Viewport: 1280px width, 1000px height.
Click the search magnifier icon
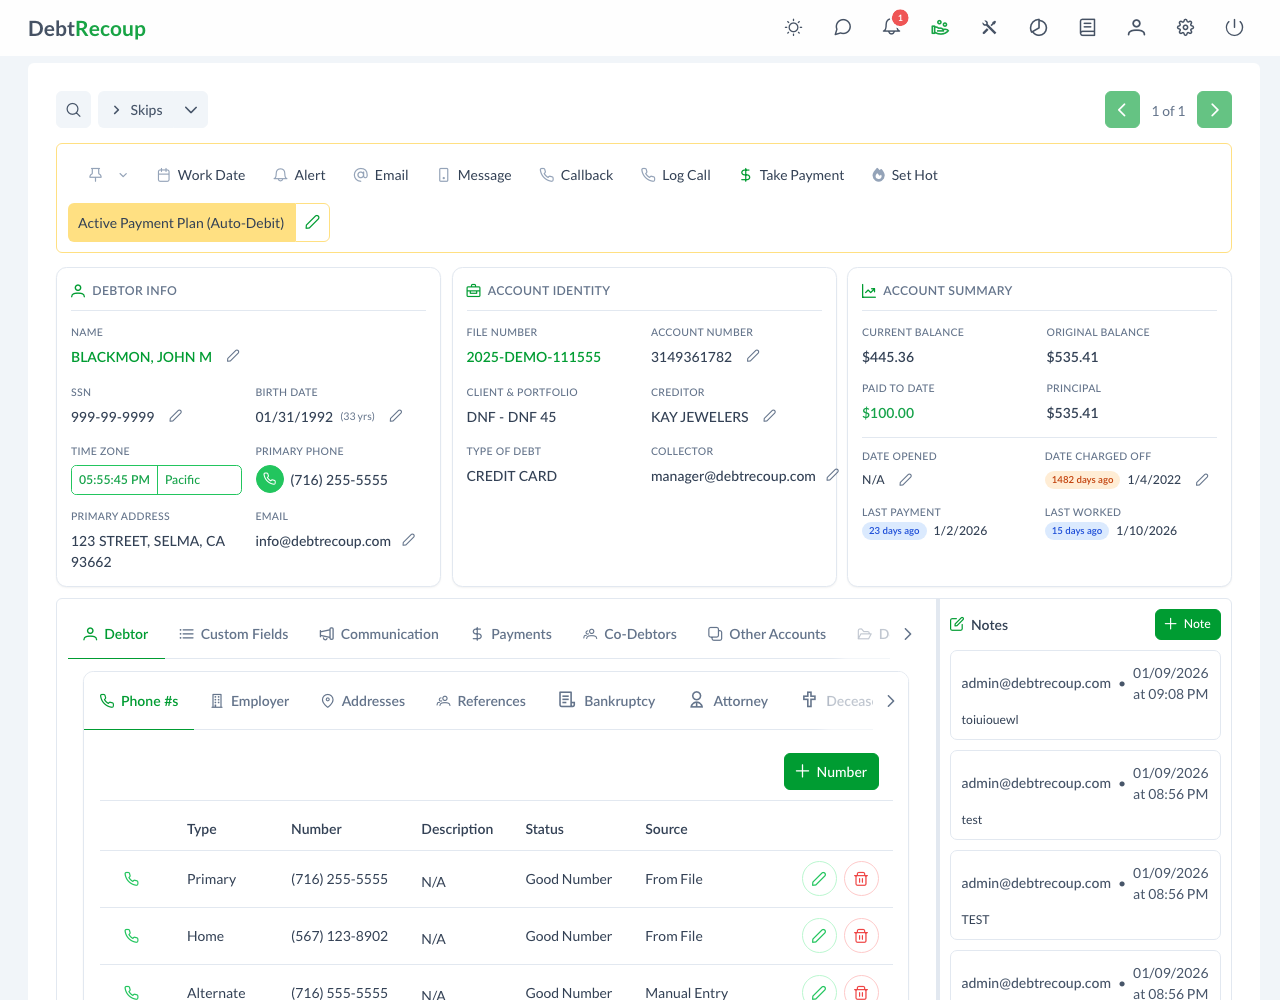(x=74, y=110)
